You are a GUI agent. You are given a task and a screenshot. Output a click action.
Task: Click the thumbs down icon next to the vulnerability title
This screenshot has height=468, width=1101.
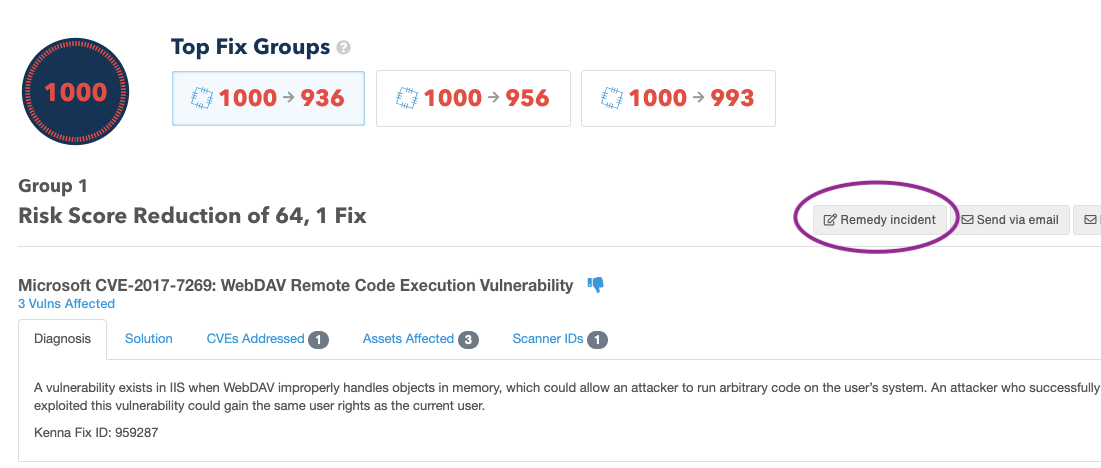[x=596, y=285]
